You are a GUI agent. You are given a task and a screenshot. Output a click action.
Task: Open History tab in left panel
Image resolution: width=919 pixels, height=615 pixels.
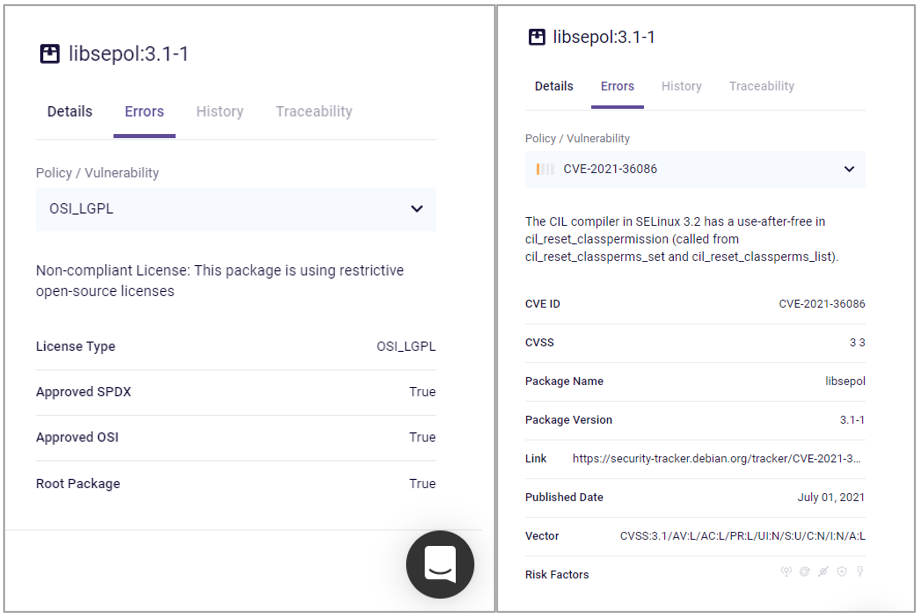coord(220,111)
